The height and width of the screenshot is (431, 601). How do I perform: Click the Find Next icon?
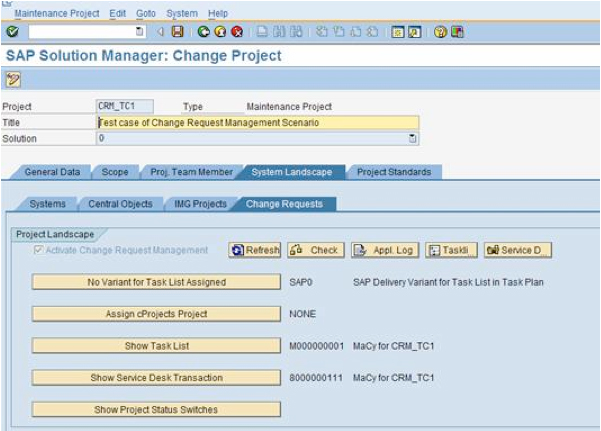click(296, 31)
